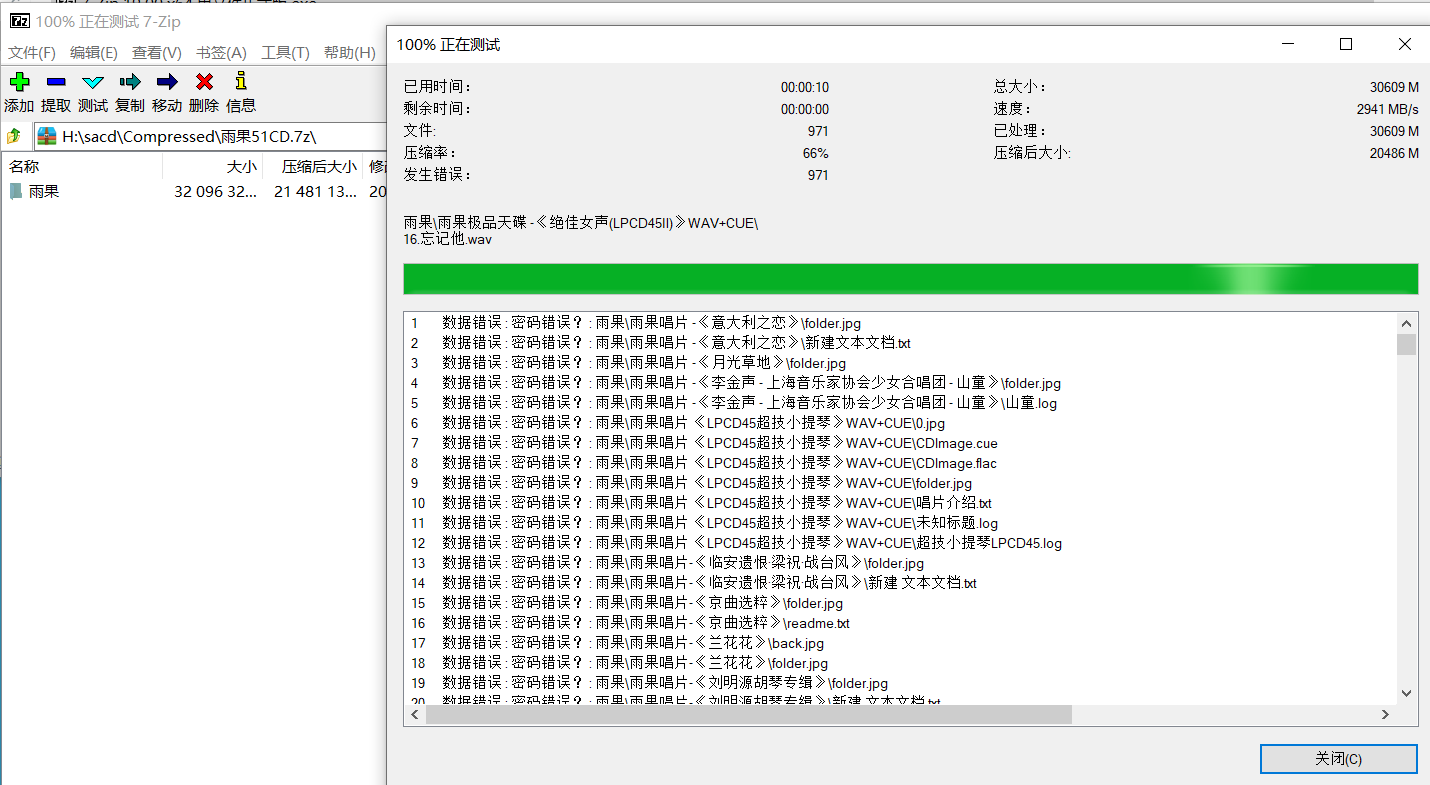
Task: Select error row 7 CDImage.cue
Action: coord(900,443)
